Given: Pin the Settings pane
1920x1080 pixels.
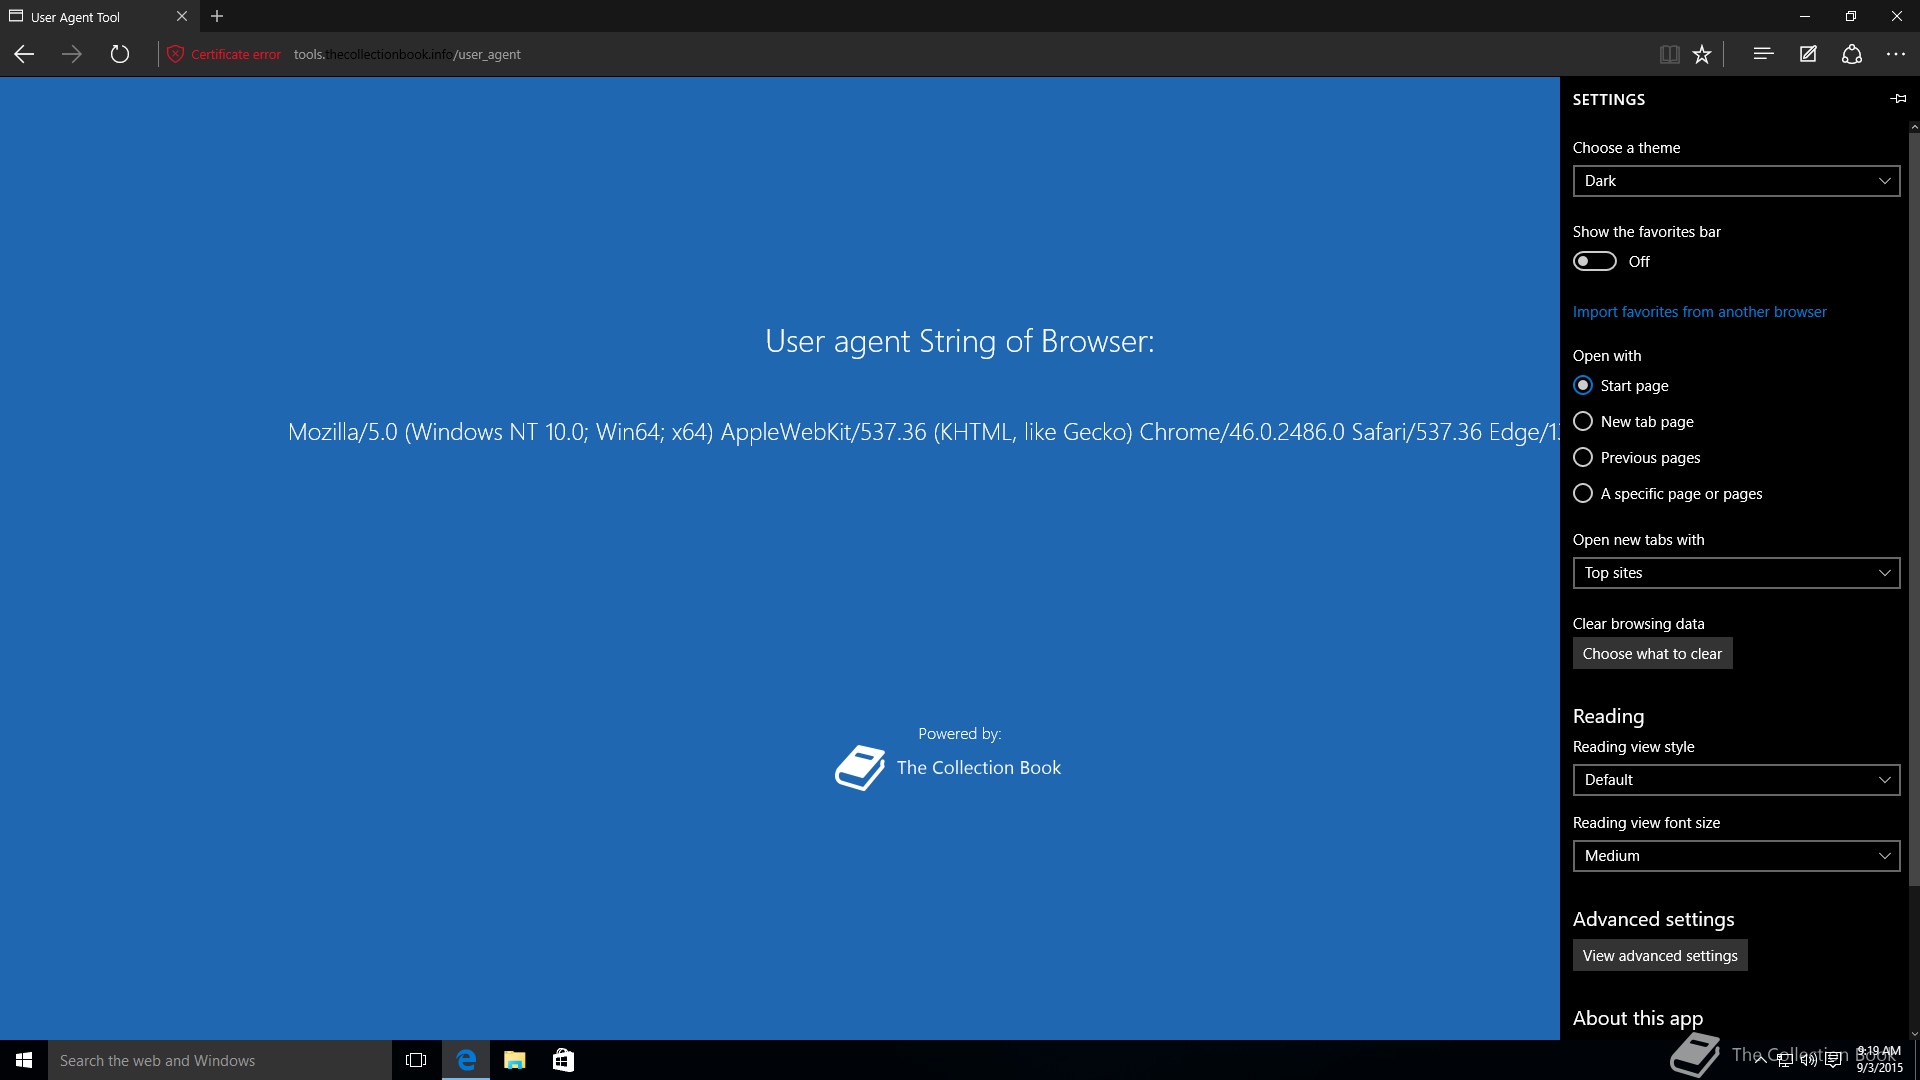Looking at the screenshot, I should (1898, 98).
